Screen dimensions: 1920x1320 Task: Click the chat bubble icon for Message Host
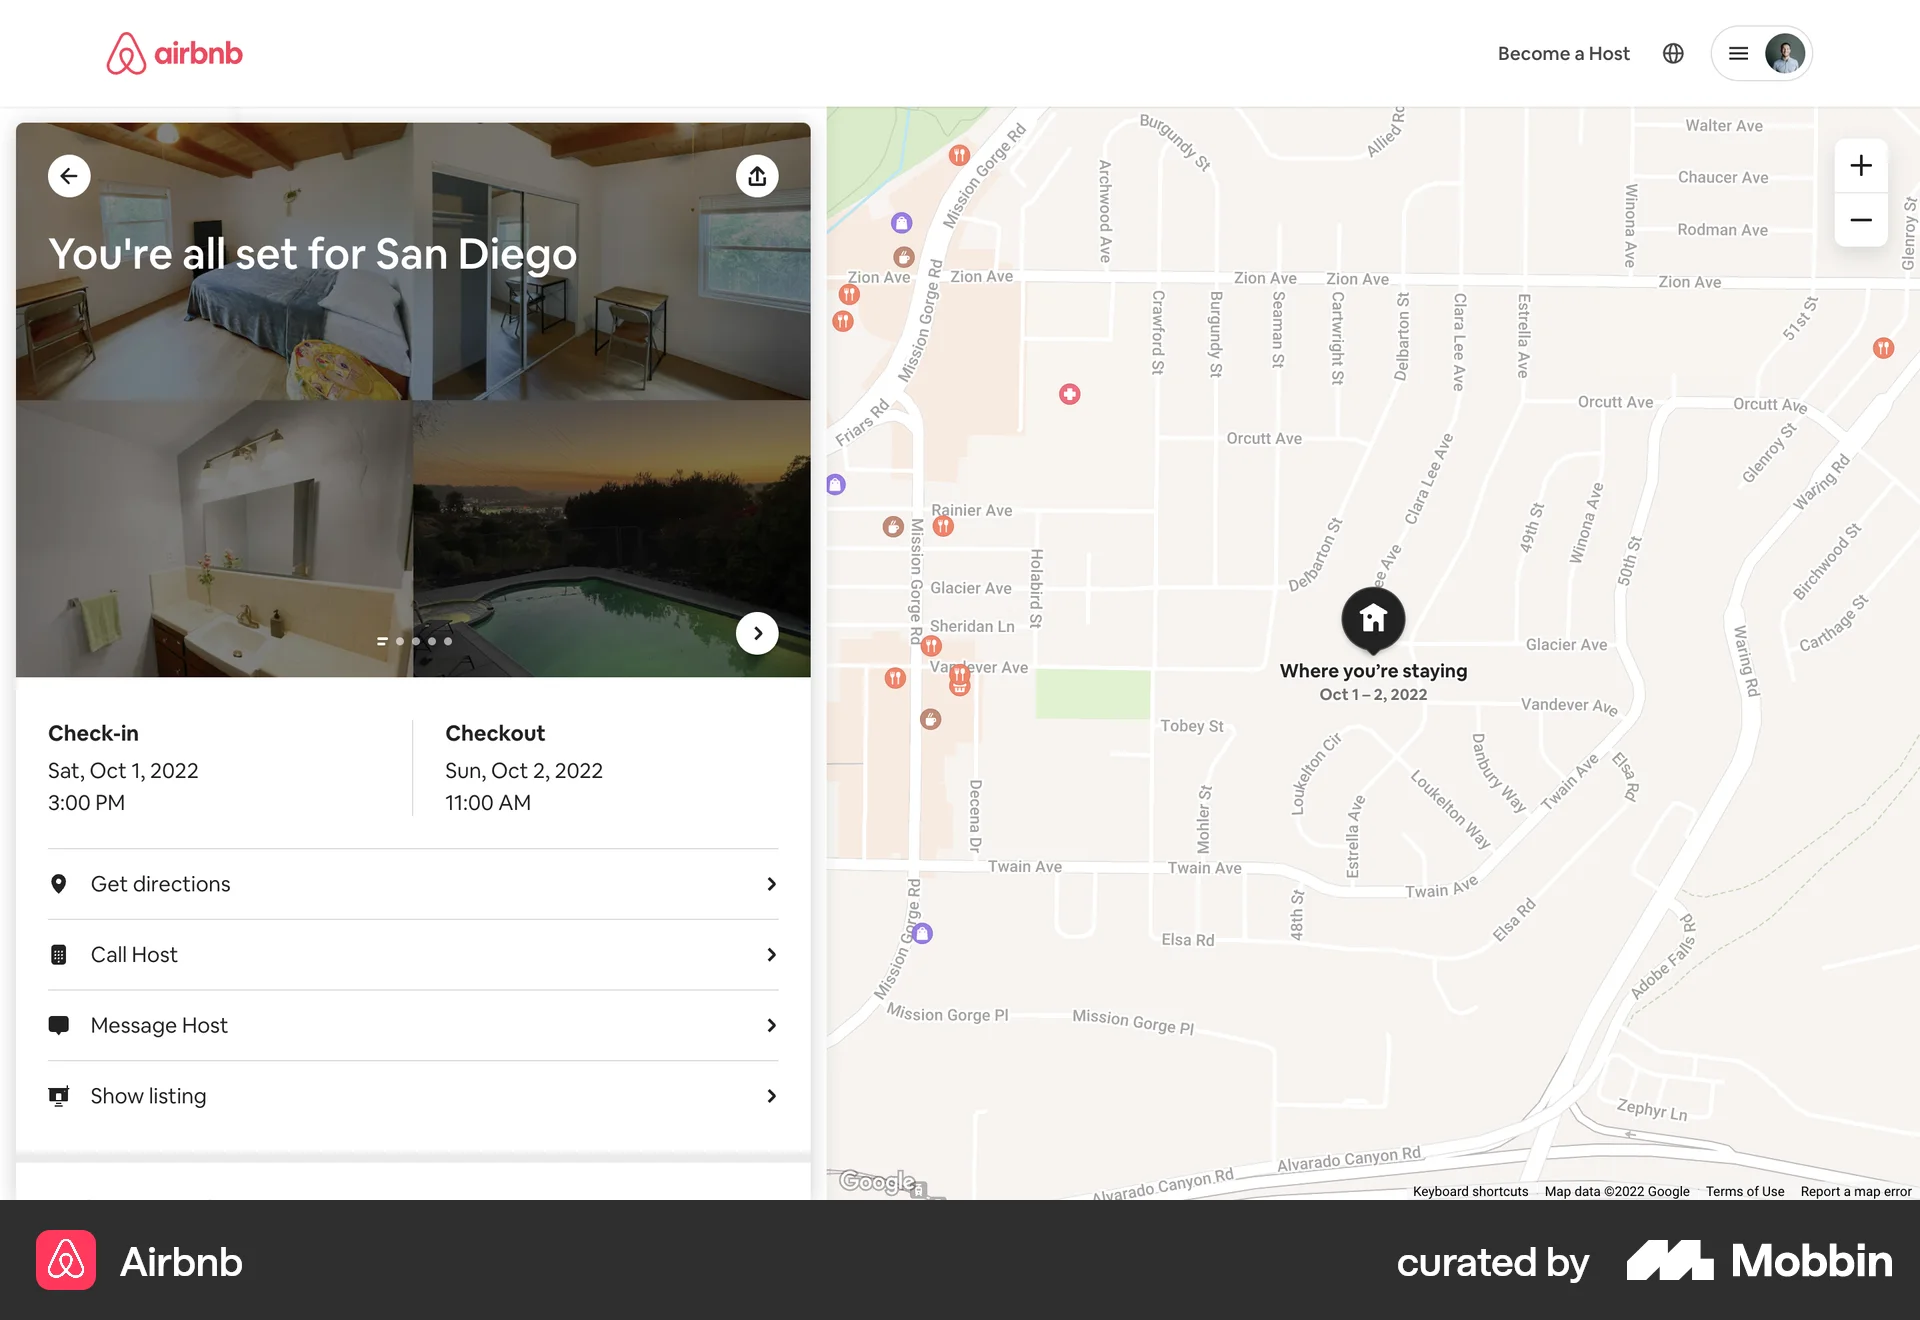pyautogui.click(x=59, y=1025)
